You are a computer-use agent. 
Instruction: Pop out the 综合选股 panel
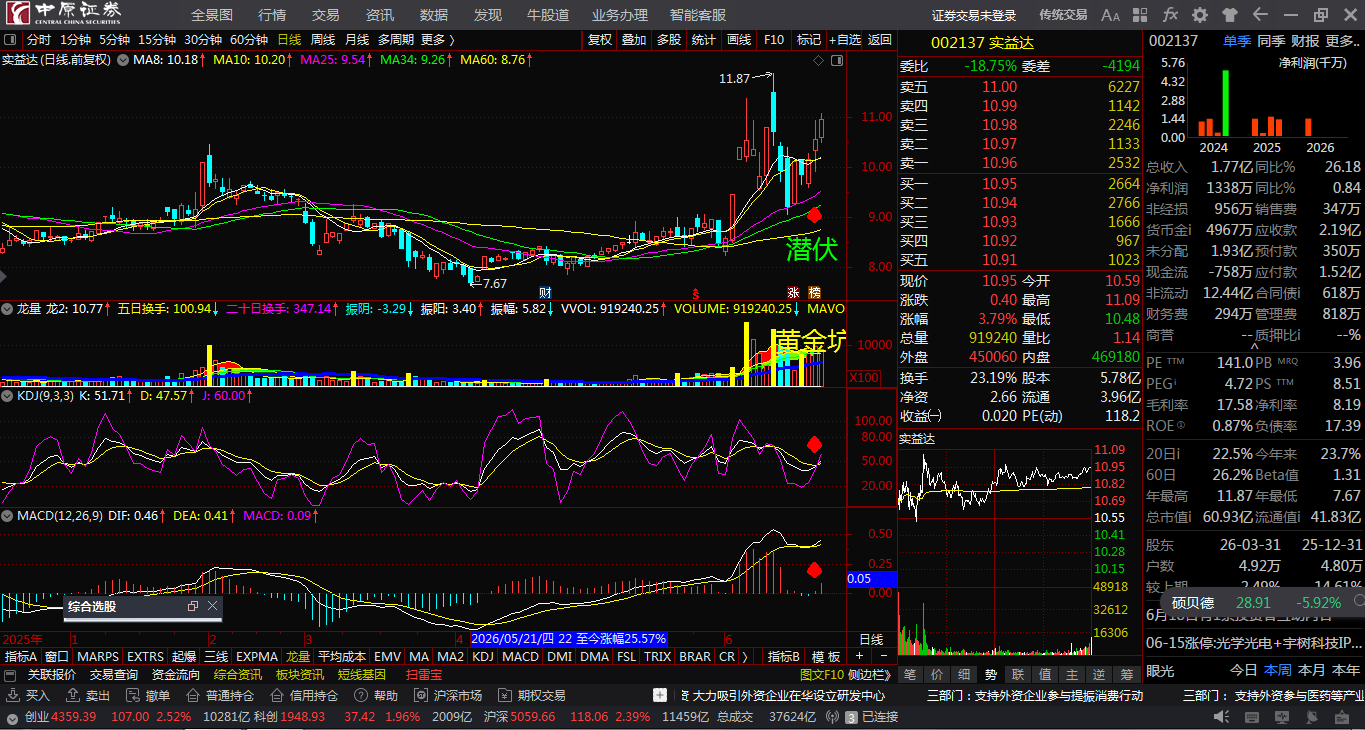click(x=193, y=606)
